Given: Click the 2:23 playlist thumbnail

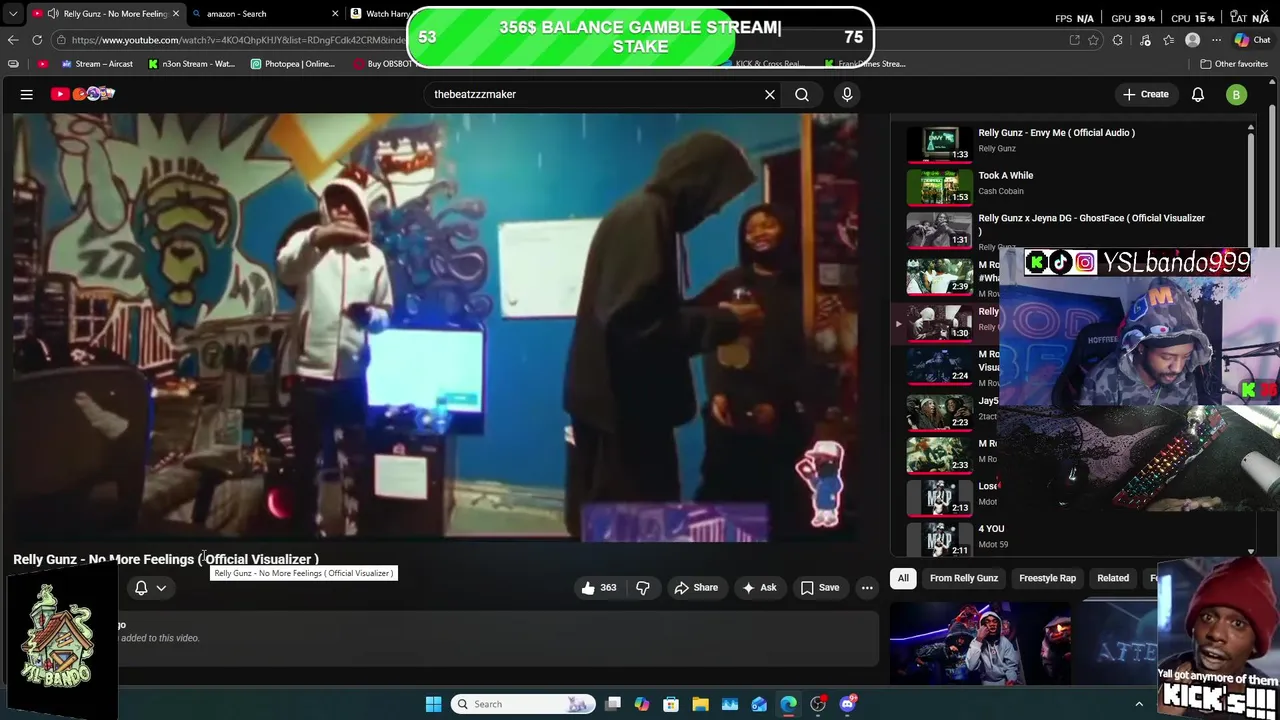Looking at the screenshot, I should 939,410.
